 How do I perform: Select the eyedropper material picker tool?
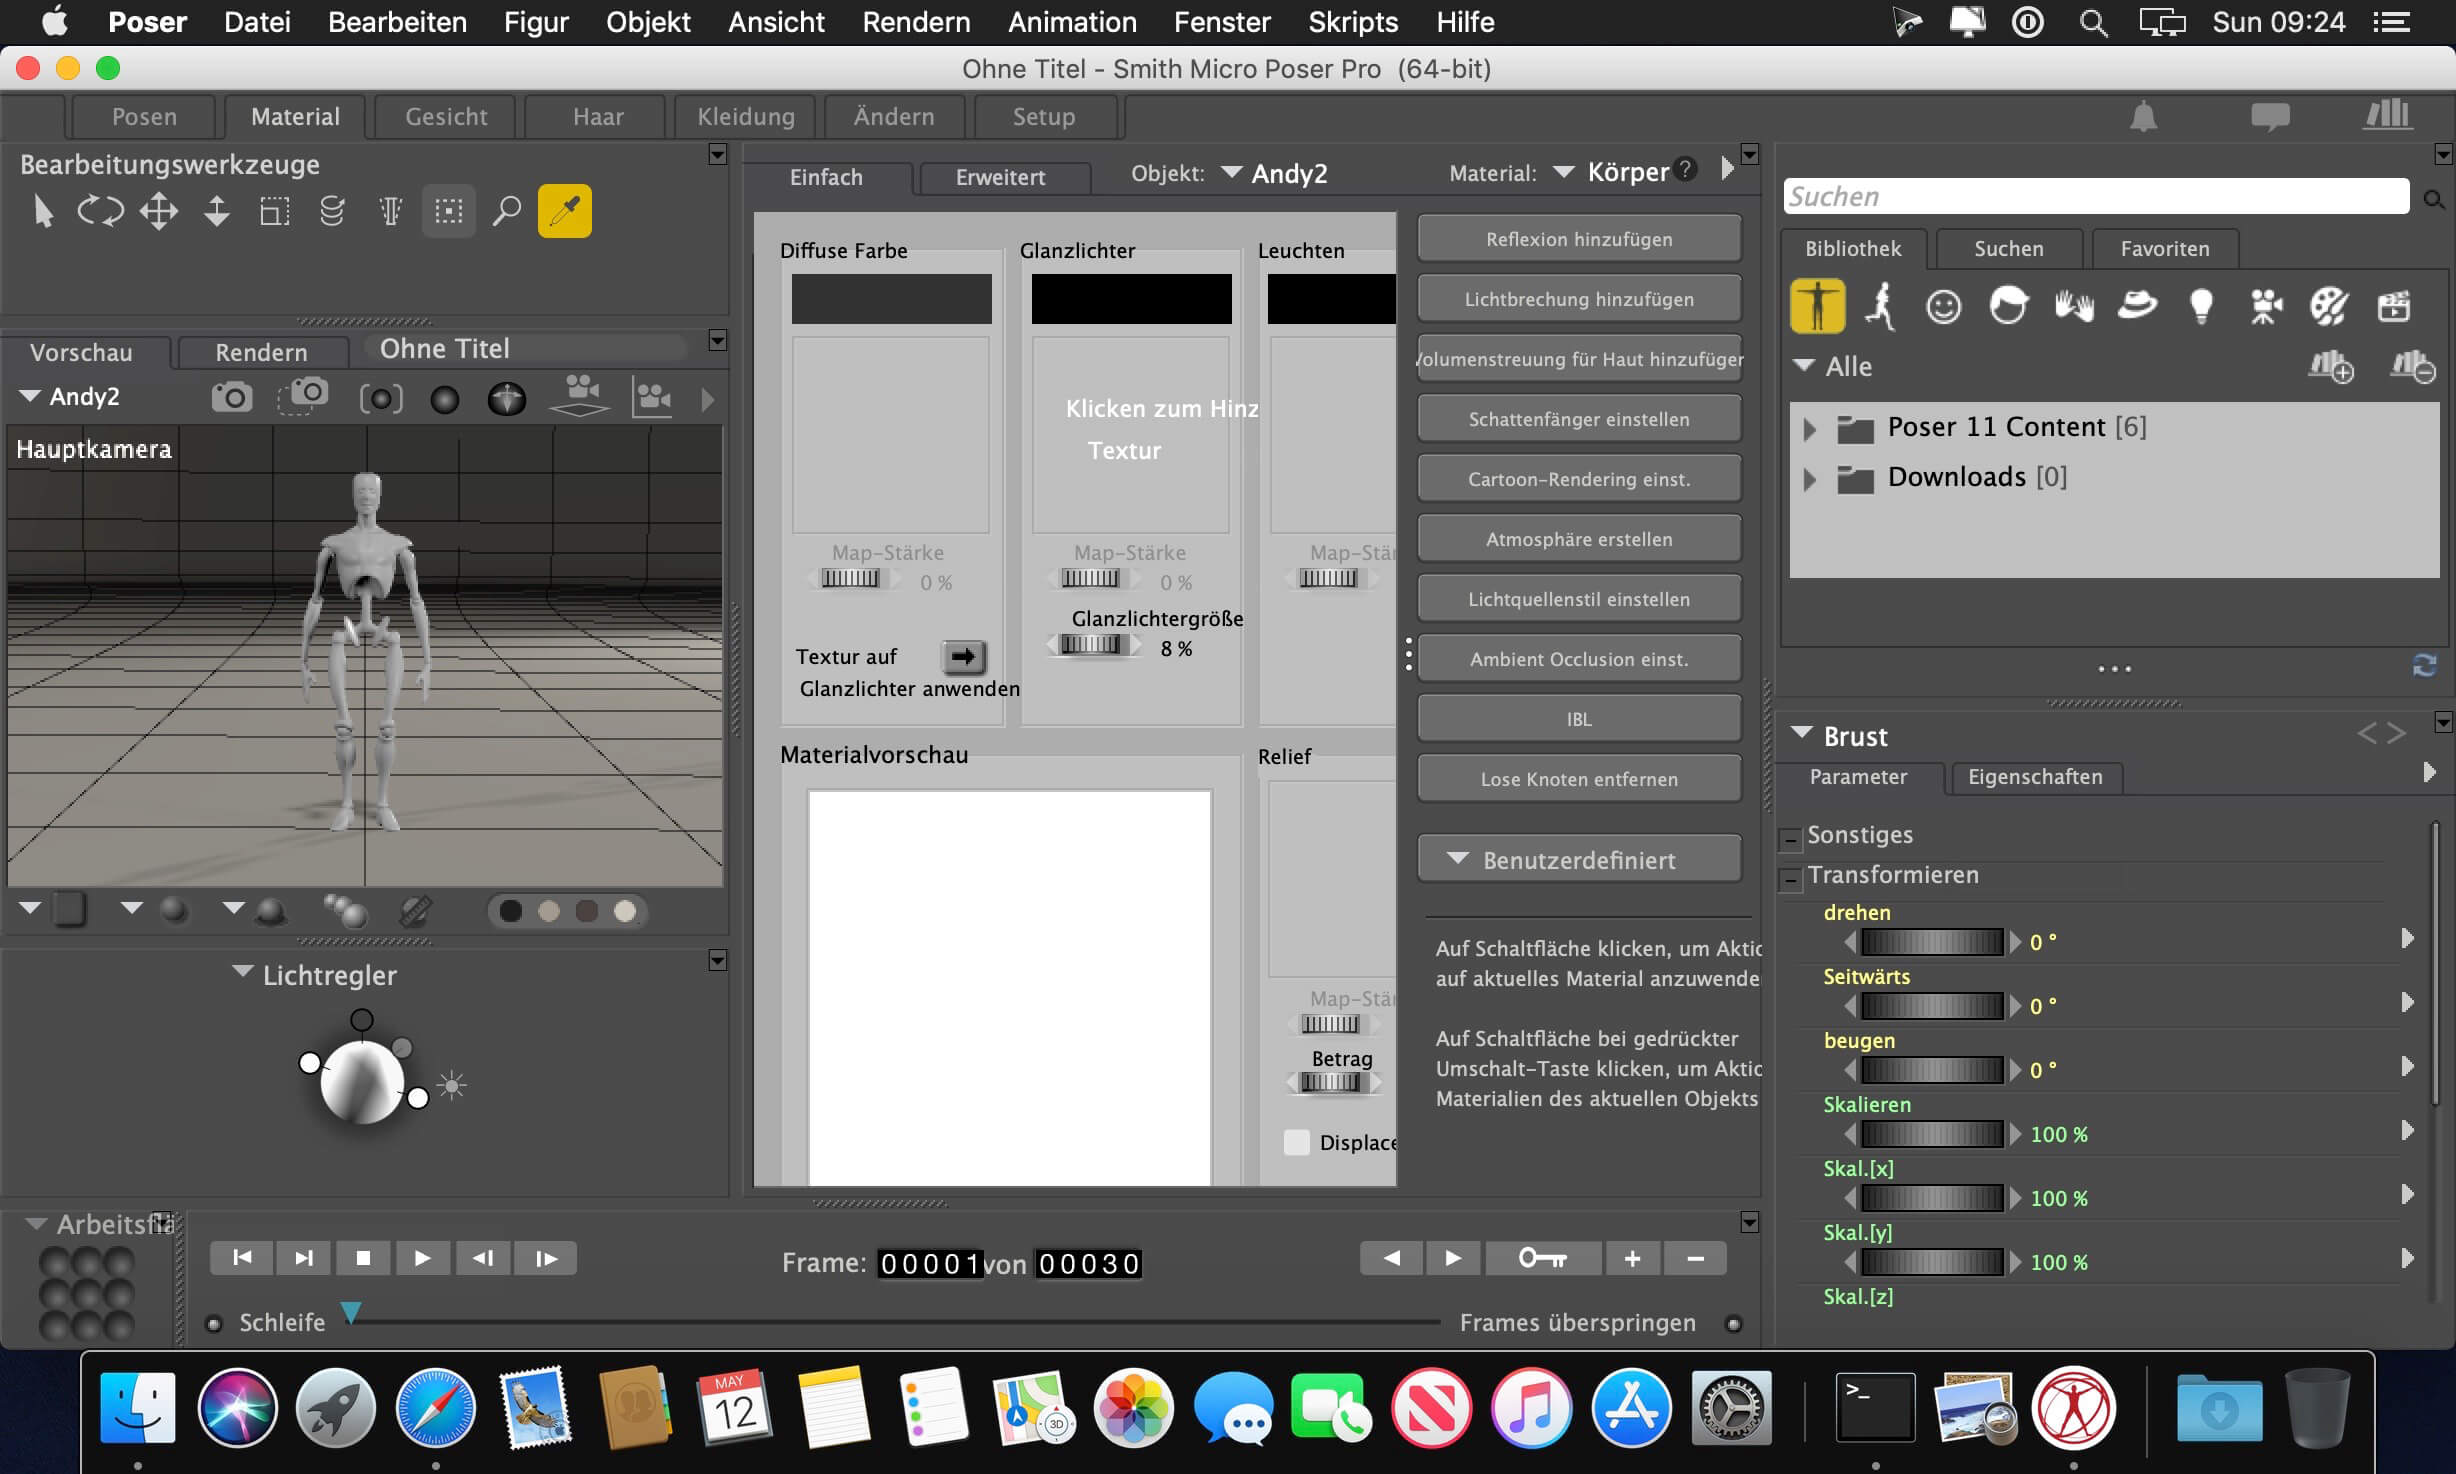click(x=564, y=211)
